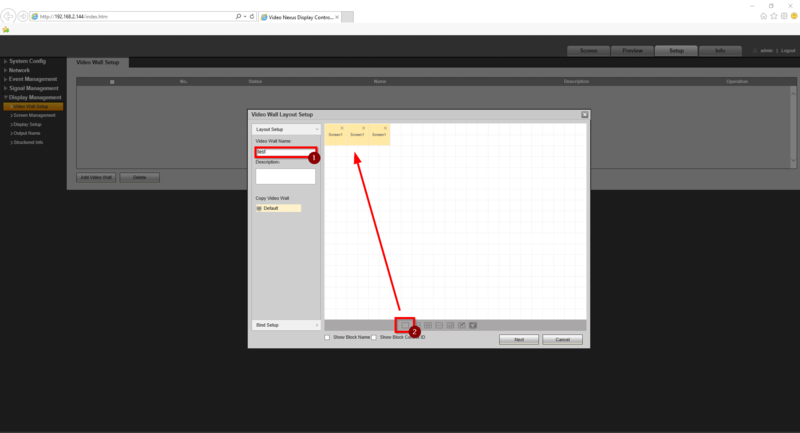Select the Video Wall Setup page tab
800x433 pixels.
click(x=97, y=62)
